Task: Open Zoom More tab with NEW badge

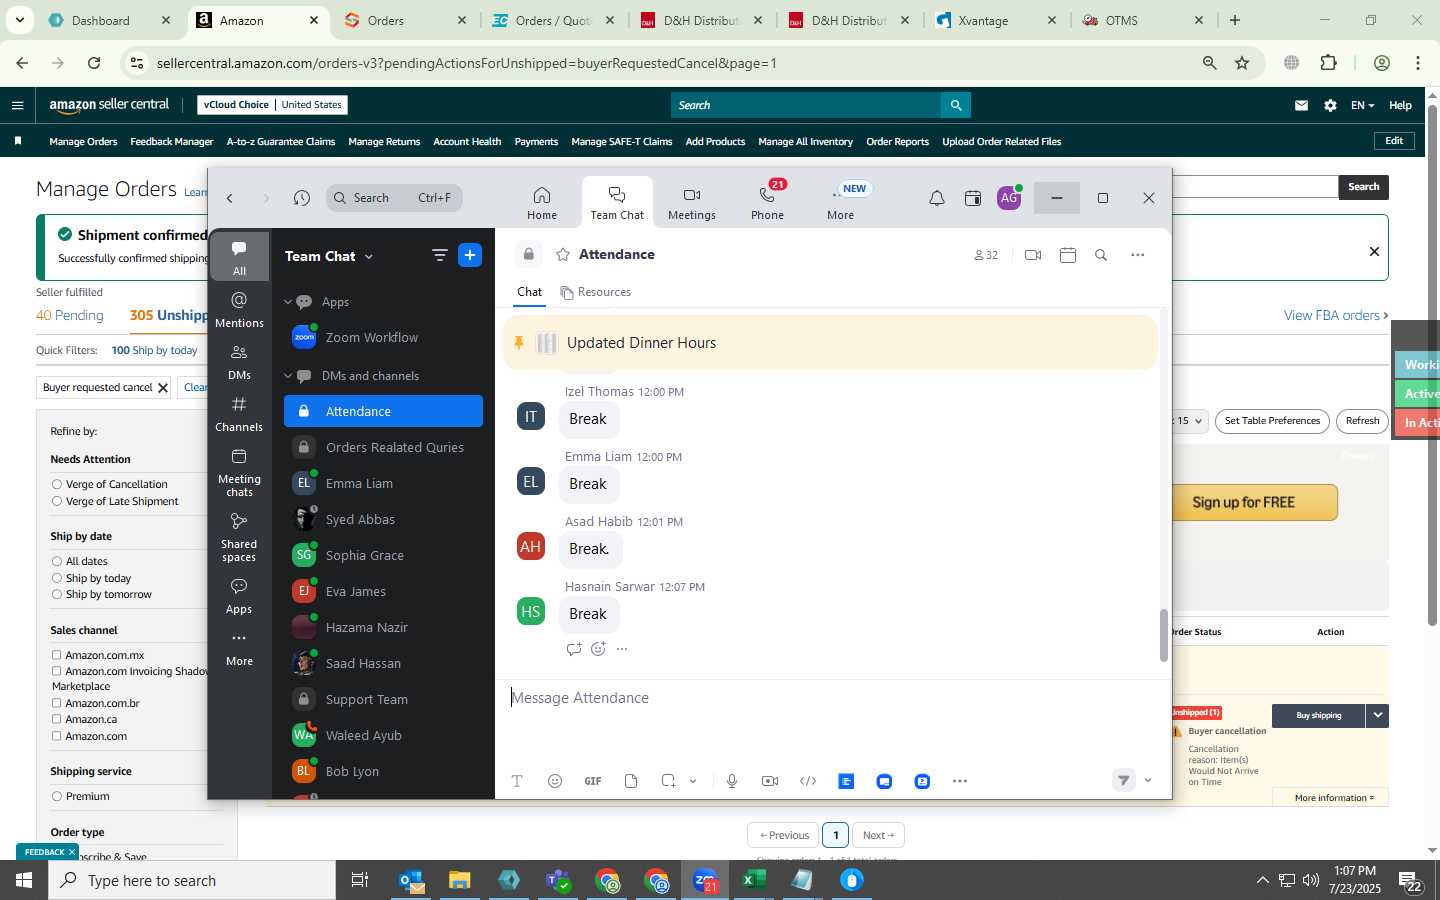Action: click(x=841, y=203)
